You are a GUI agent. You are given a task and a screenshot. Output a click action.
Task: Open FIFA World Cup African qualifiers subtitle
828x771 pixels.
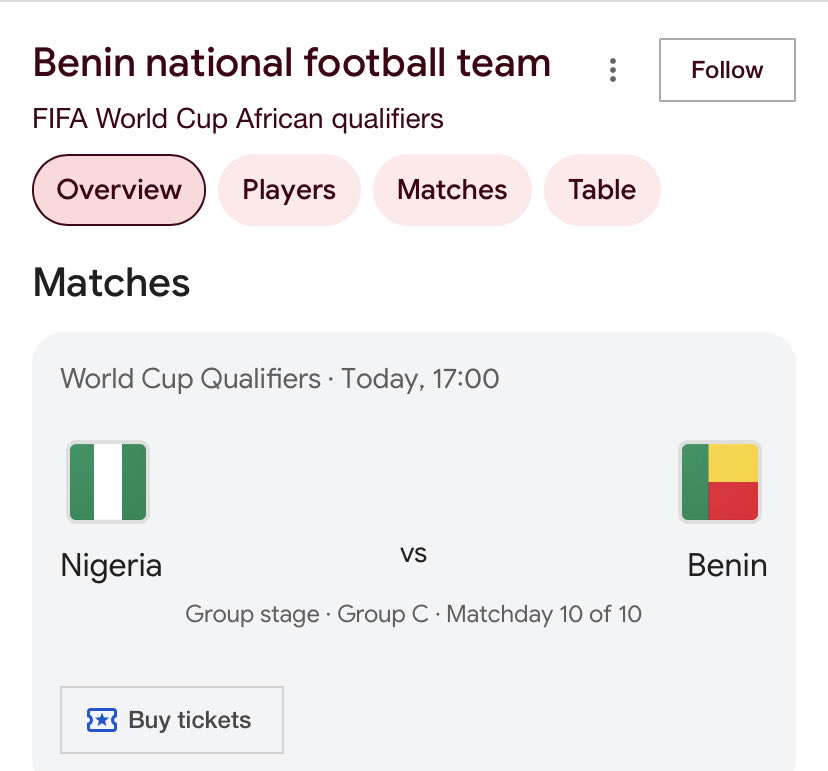pyautogui.click(x=238, y=120)
